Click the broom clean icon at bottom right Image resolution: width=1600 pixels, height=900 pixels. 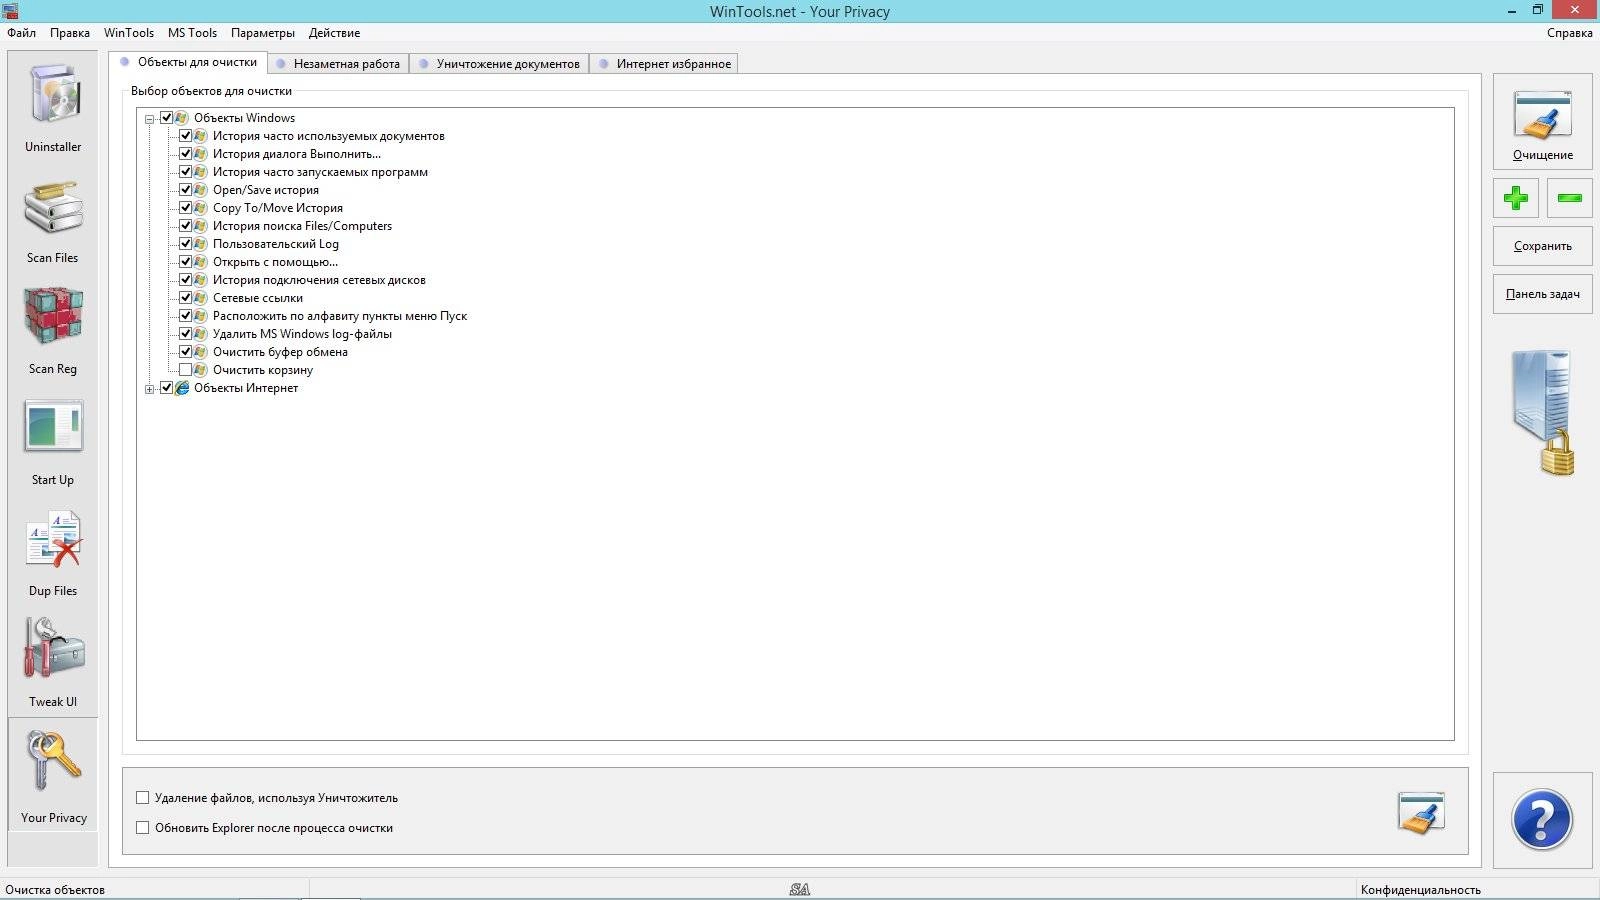(1421, 812)
